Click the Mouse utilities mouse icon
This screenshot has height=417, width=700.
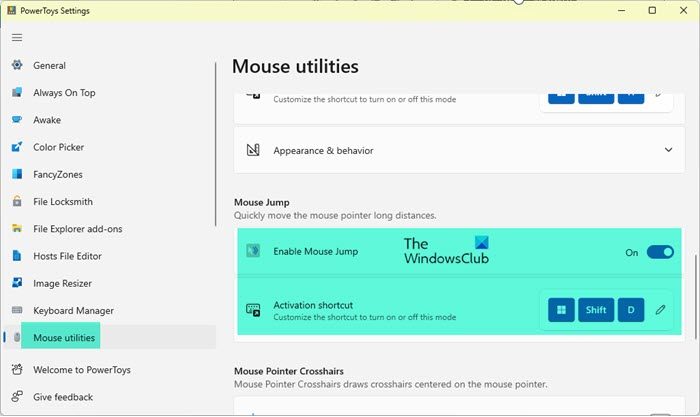pyautogui.click(x=17, y=337)
